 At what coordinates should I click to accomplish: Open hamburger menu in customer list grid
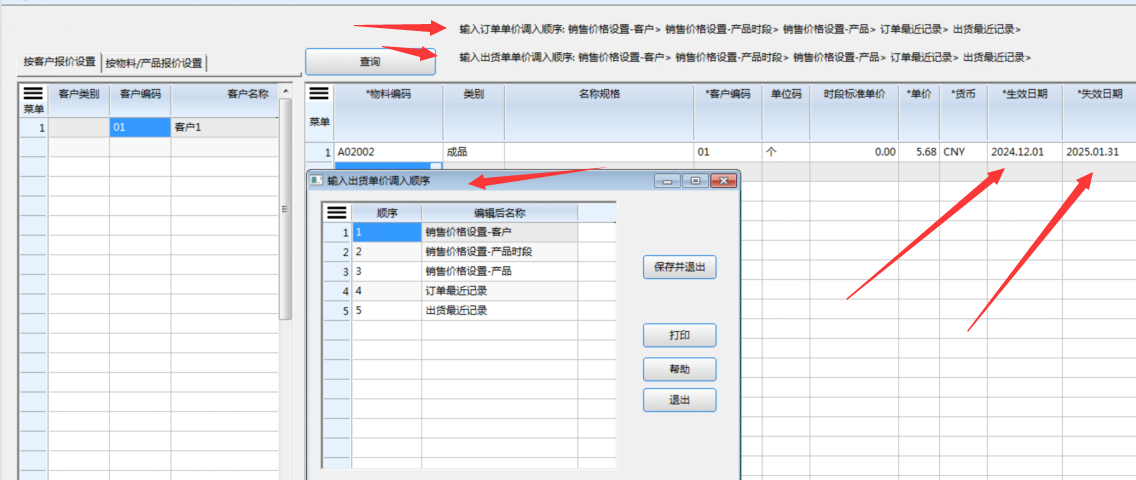33,93
